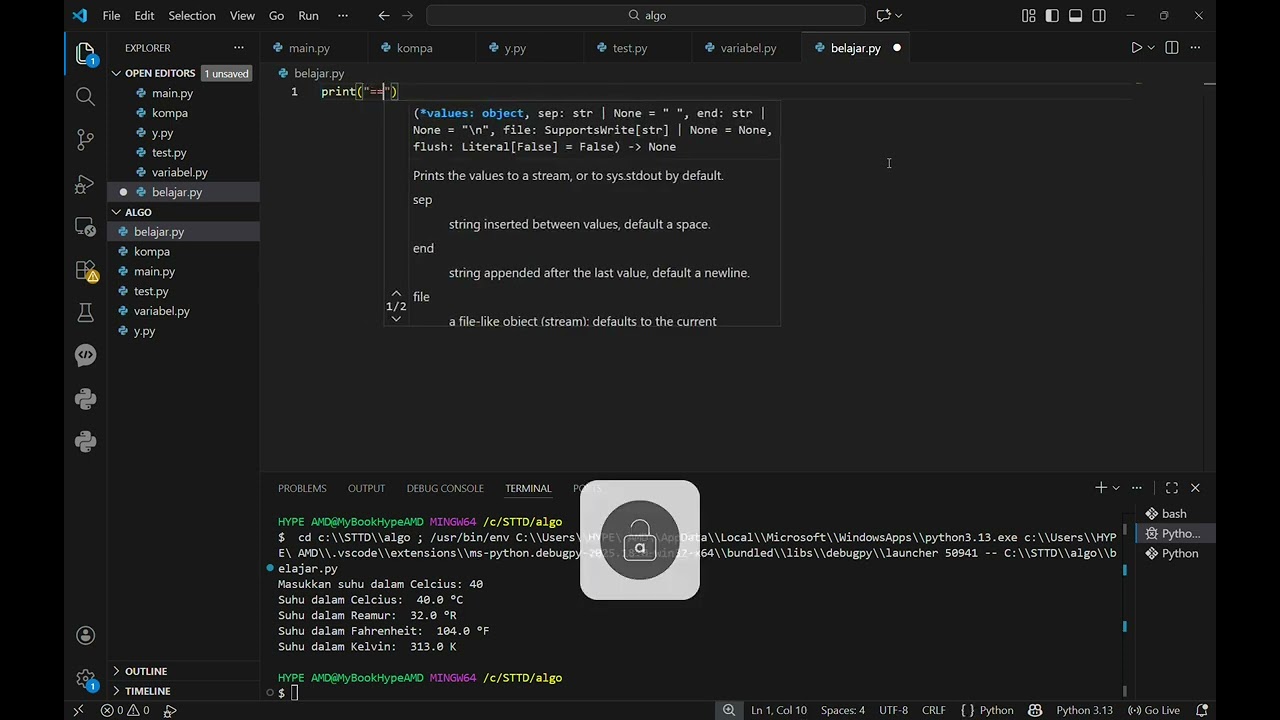Image resolution: width=1280 pixels, height=720 pixels.
Task: Create new terminal with plus icon
Action: (x=1101, y=488)
